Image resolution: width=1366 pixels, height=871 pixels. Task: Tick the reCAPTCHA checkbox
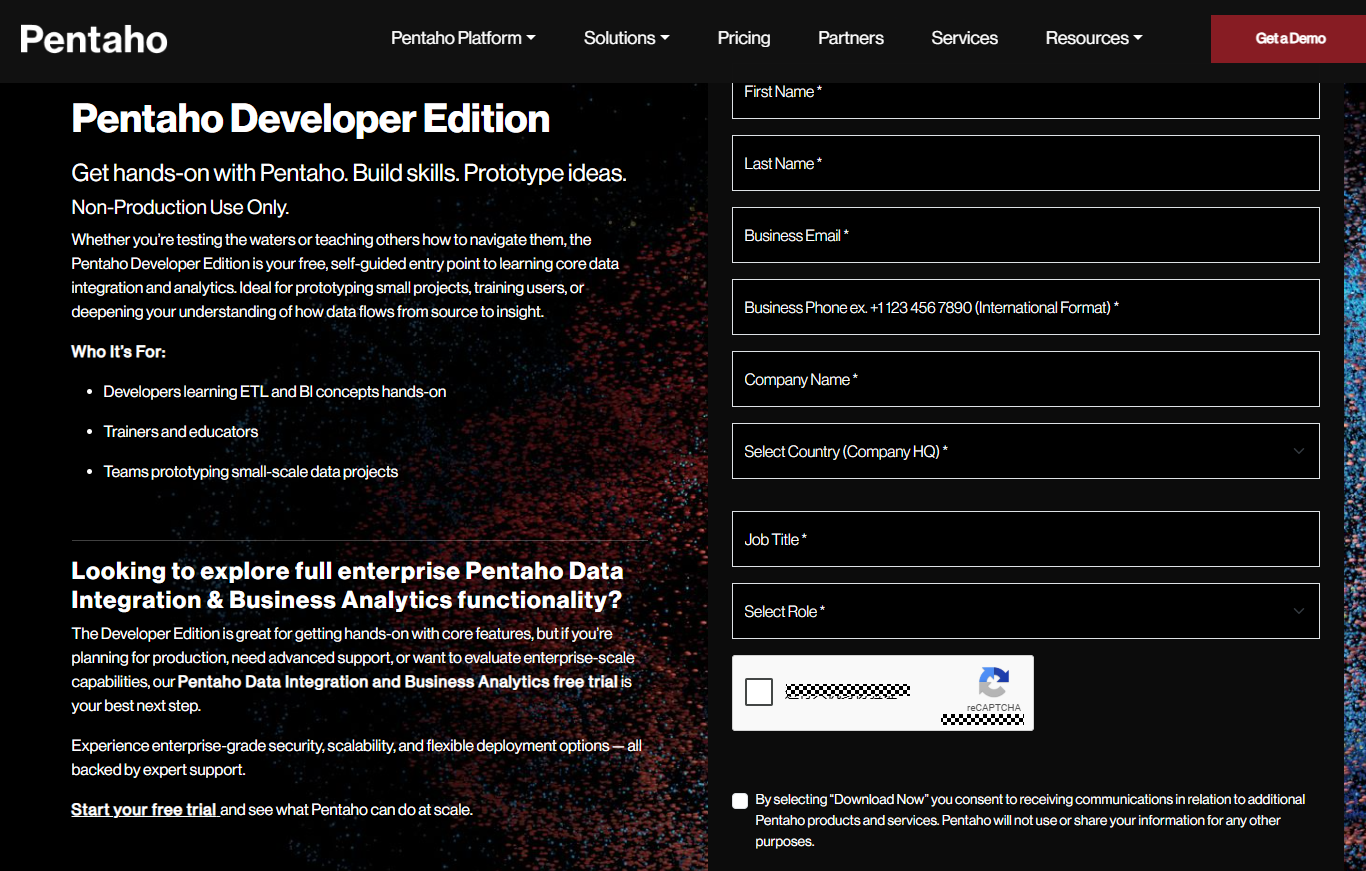759,692
